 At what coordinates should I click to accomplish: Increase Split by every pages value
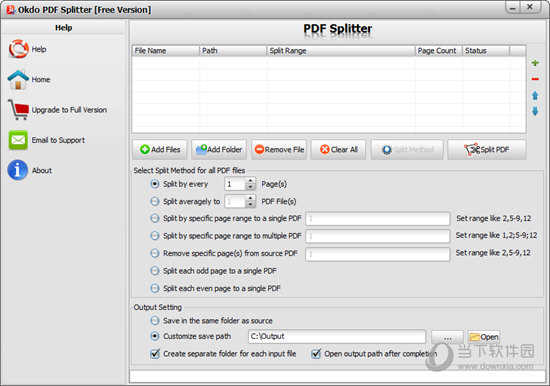pos(250,181)
